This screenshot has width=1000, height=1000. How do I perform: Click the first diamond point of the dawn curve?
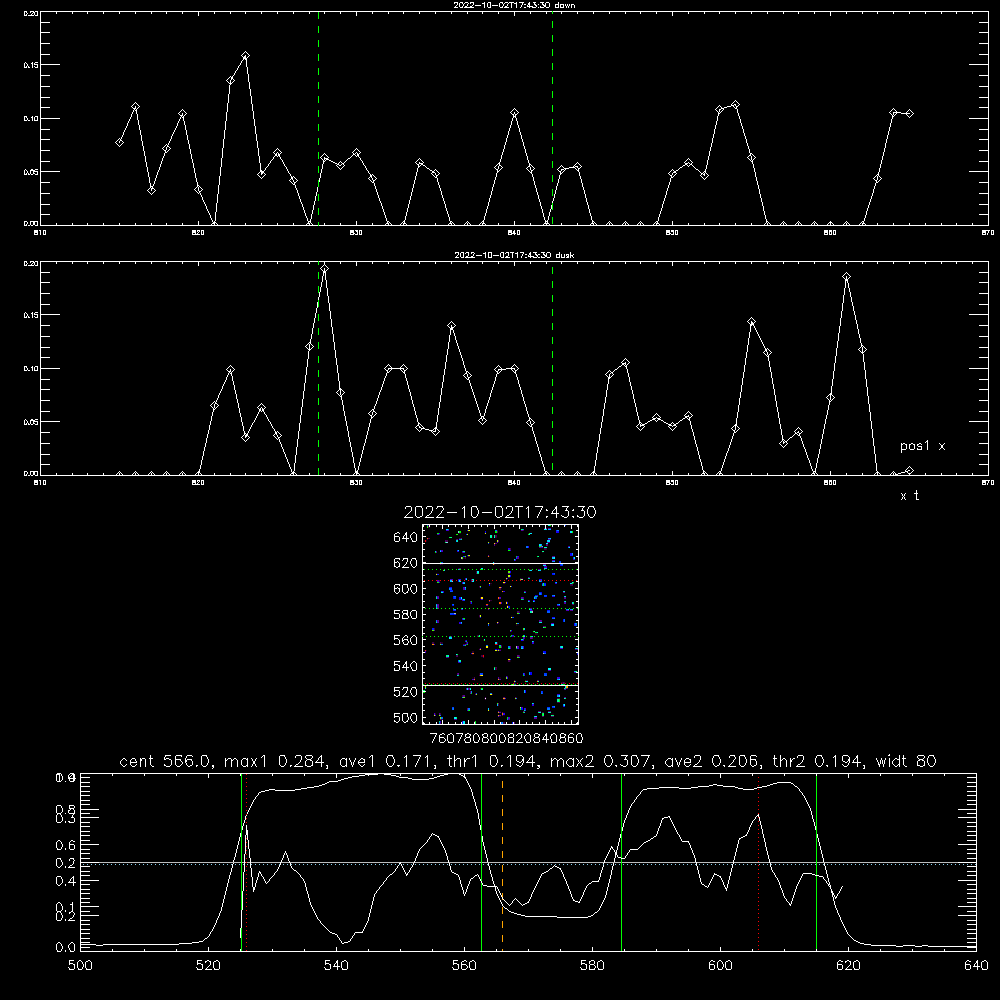pyautogui.click(x=119, y=142)
